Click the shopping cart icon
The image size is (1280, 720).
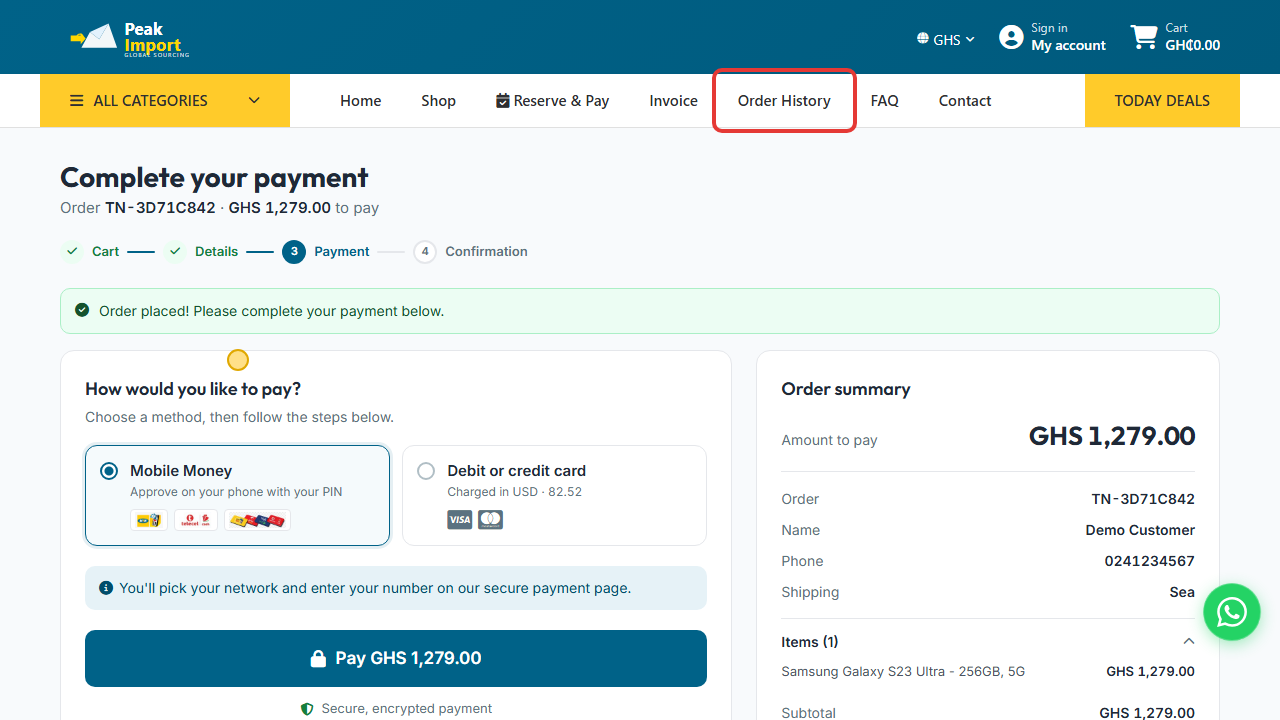click(x=1144, y=38)
